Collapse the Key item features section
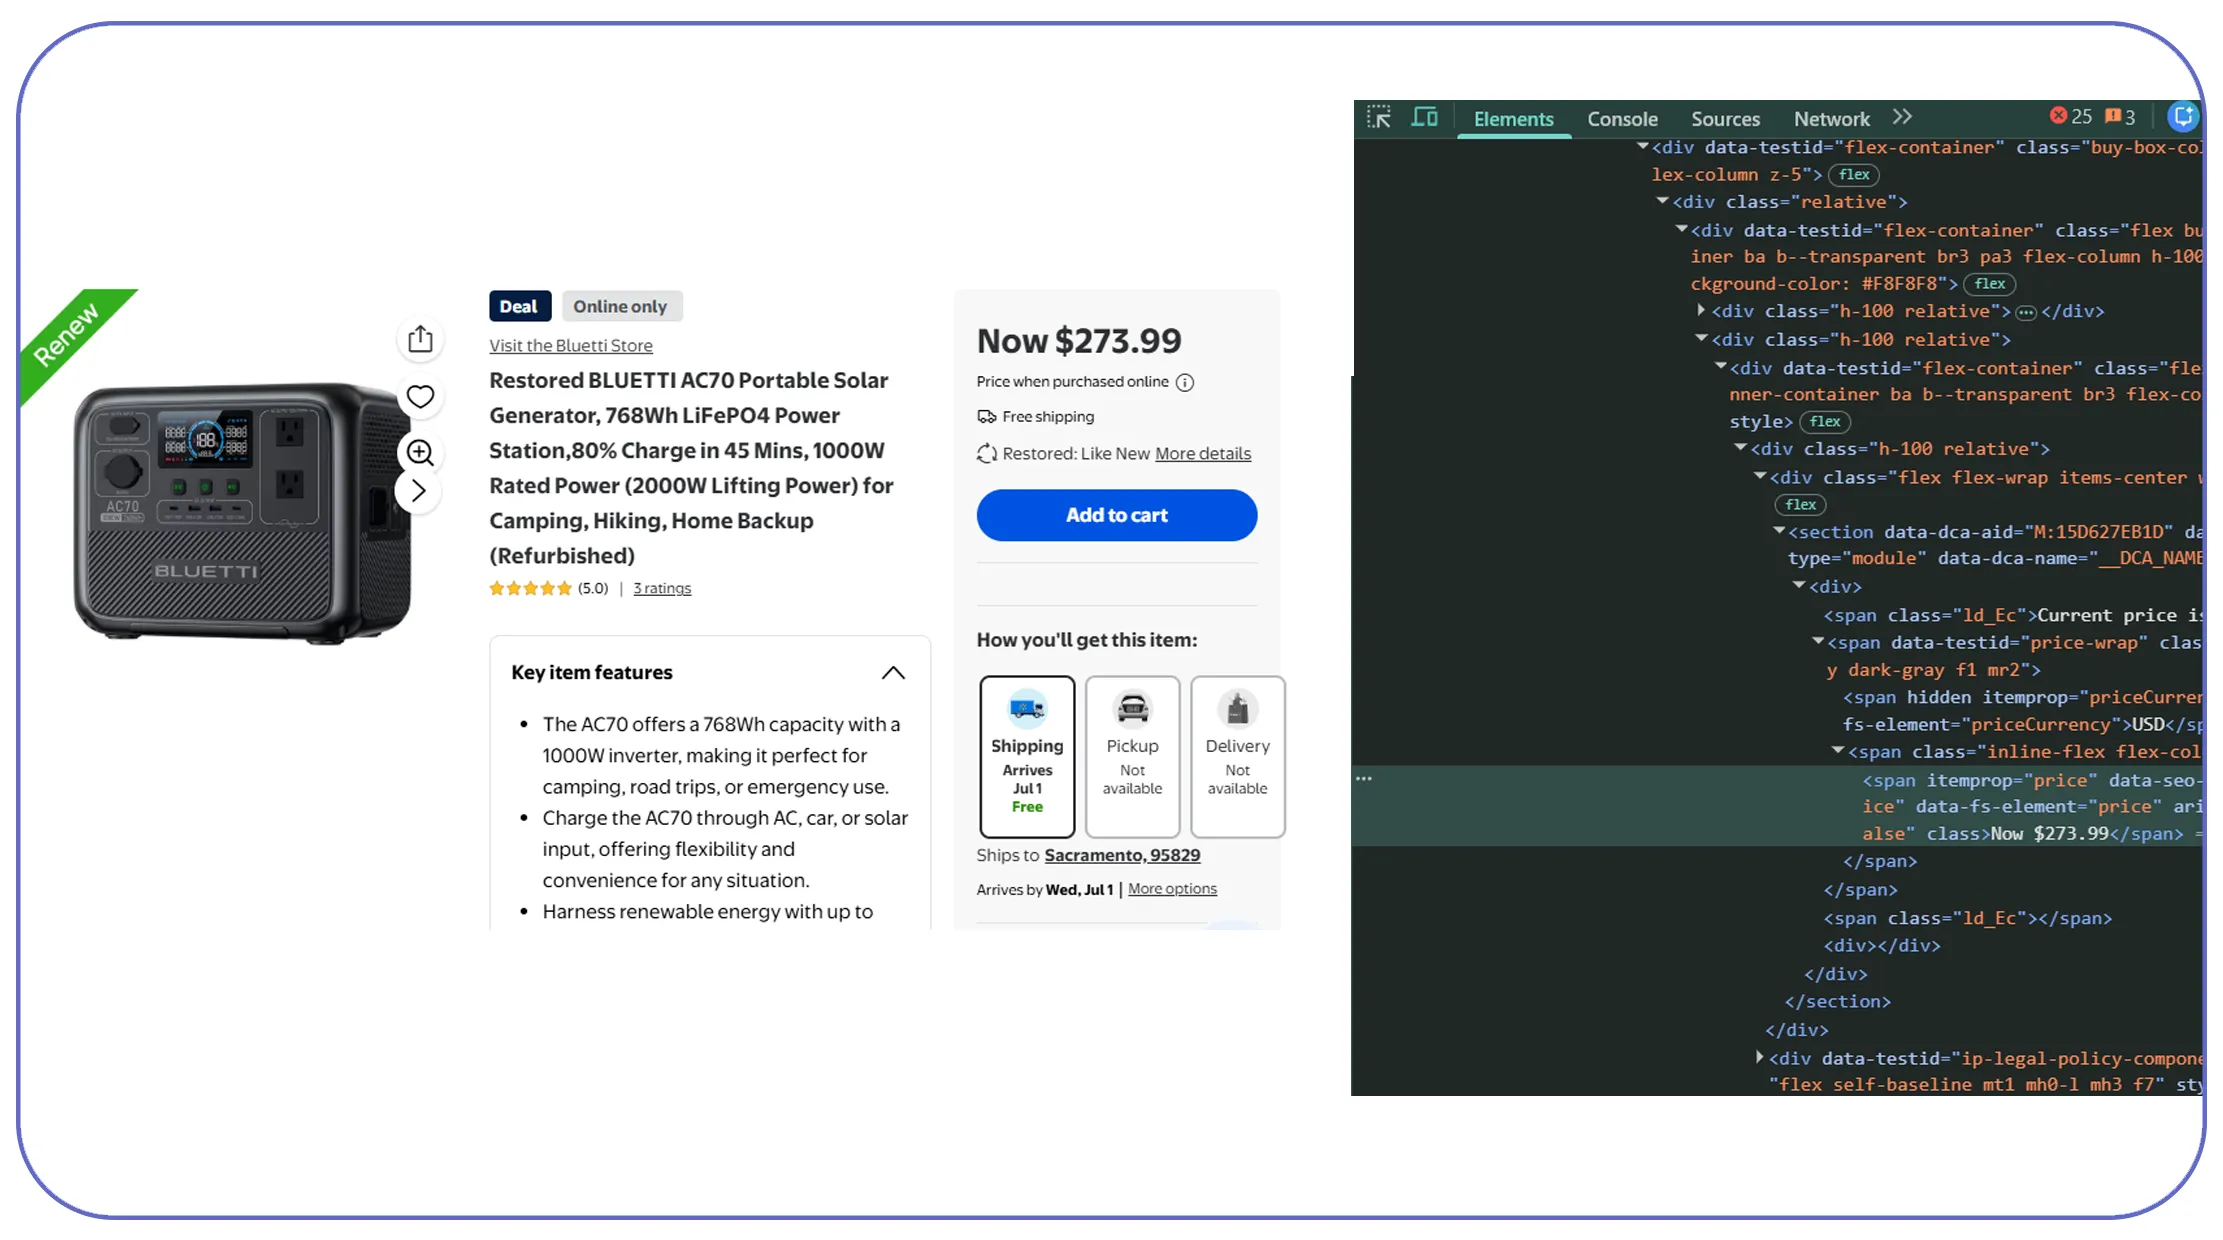Viewport: 2223px width, 1240px height. coord(893,673)
